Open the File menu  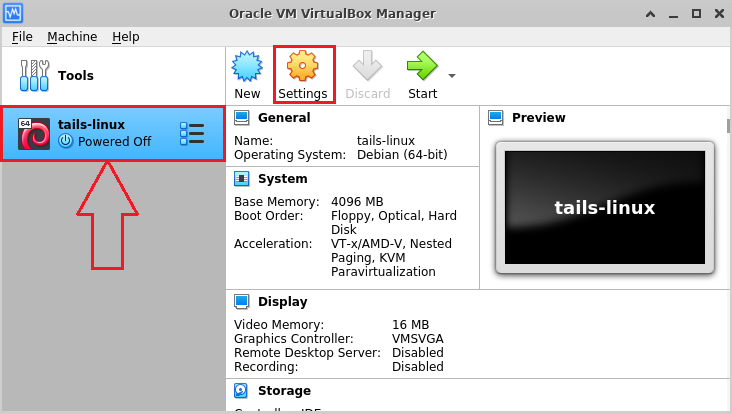click(22, 36)
